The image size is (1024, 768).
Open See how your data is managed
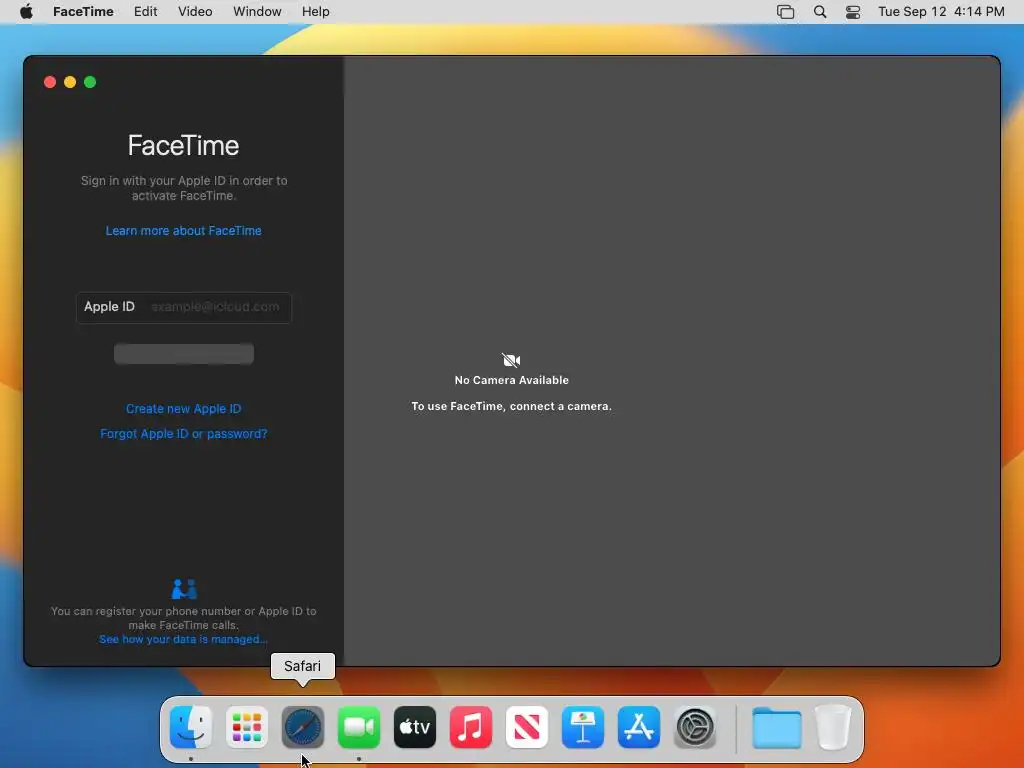tap(184, 639)
